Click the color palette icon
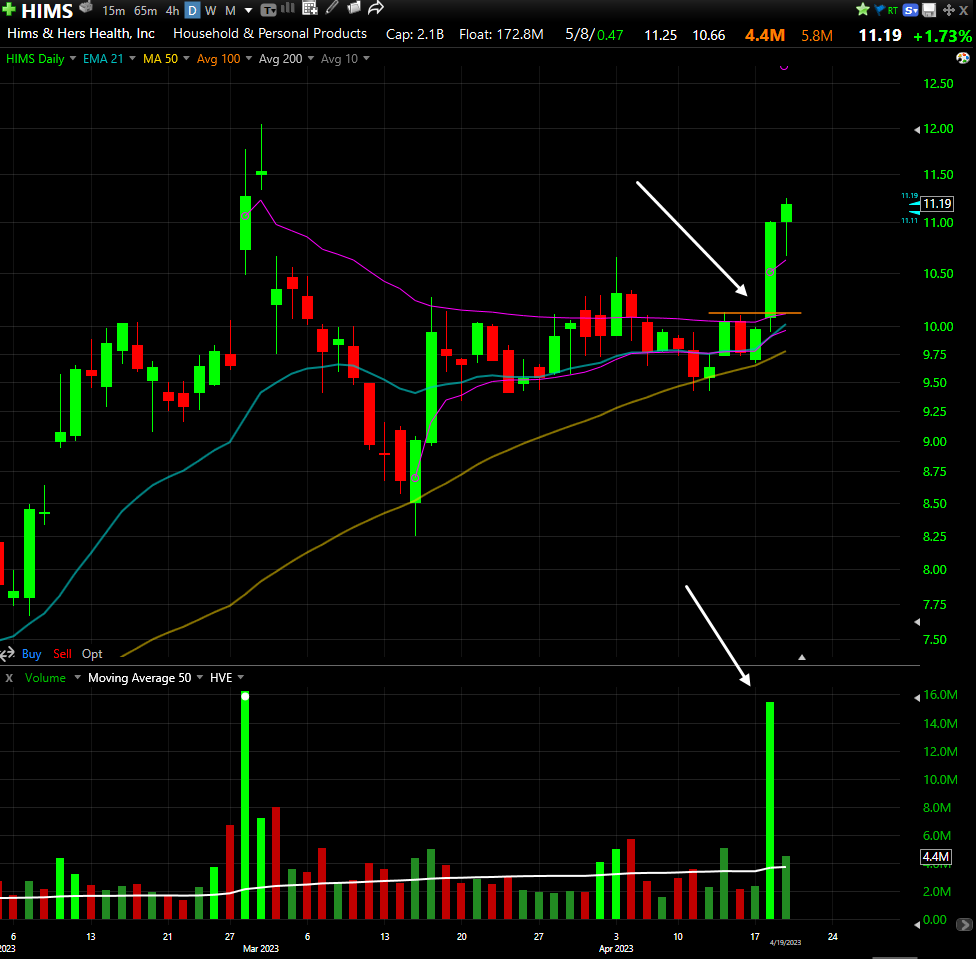This screenshot has width=976, height=959. click(x=962, y=58)
